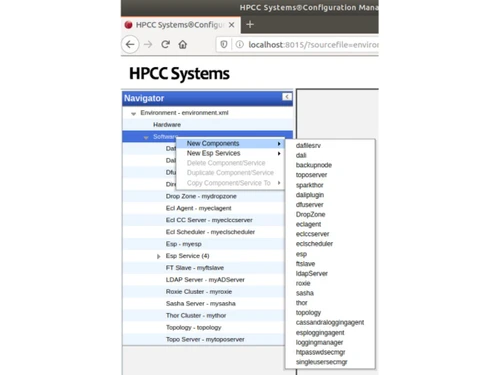Open a new browser tab with plus
This screenshot has height=375, width=500.
[x=250, y=24]
